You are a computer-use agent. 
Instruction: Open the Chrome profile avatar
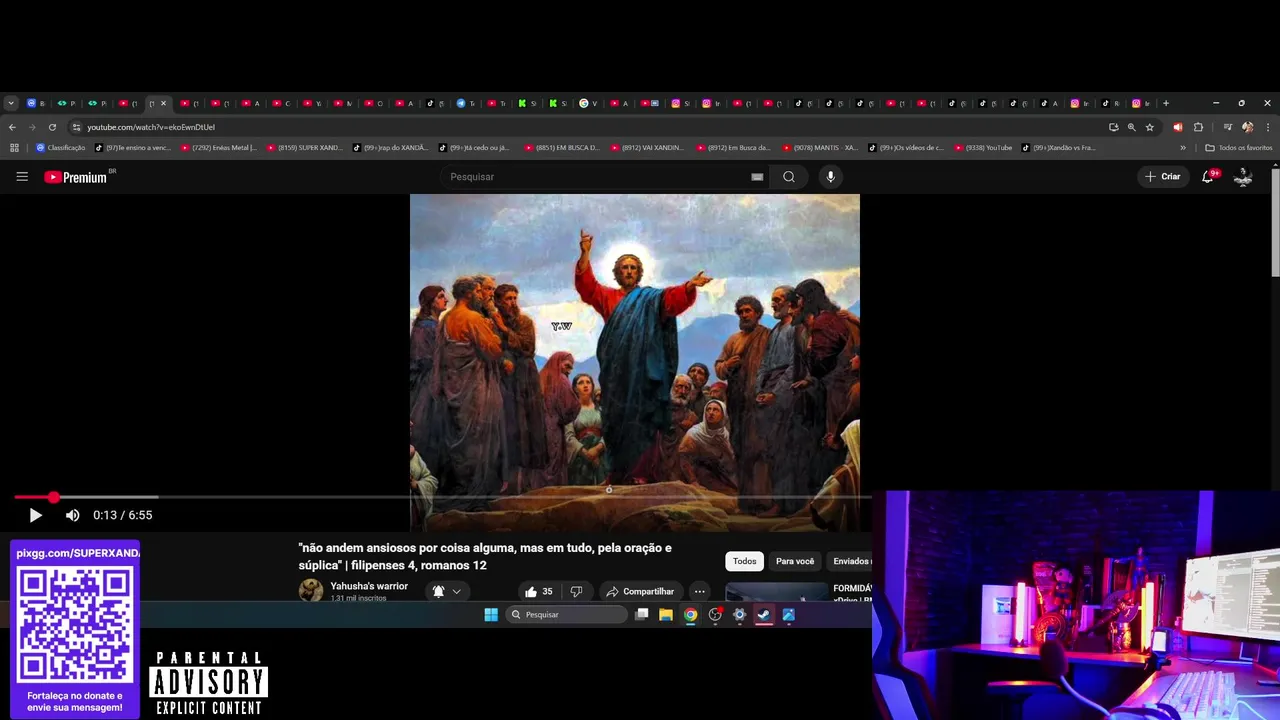(x=1247, y=127)
